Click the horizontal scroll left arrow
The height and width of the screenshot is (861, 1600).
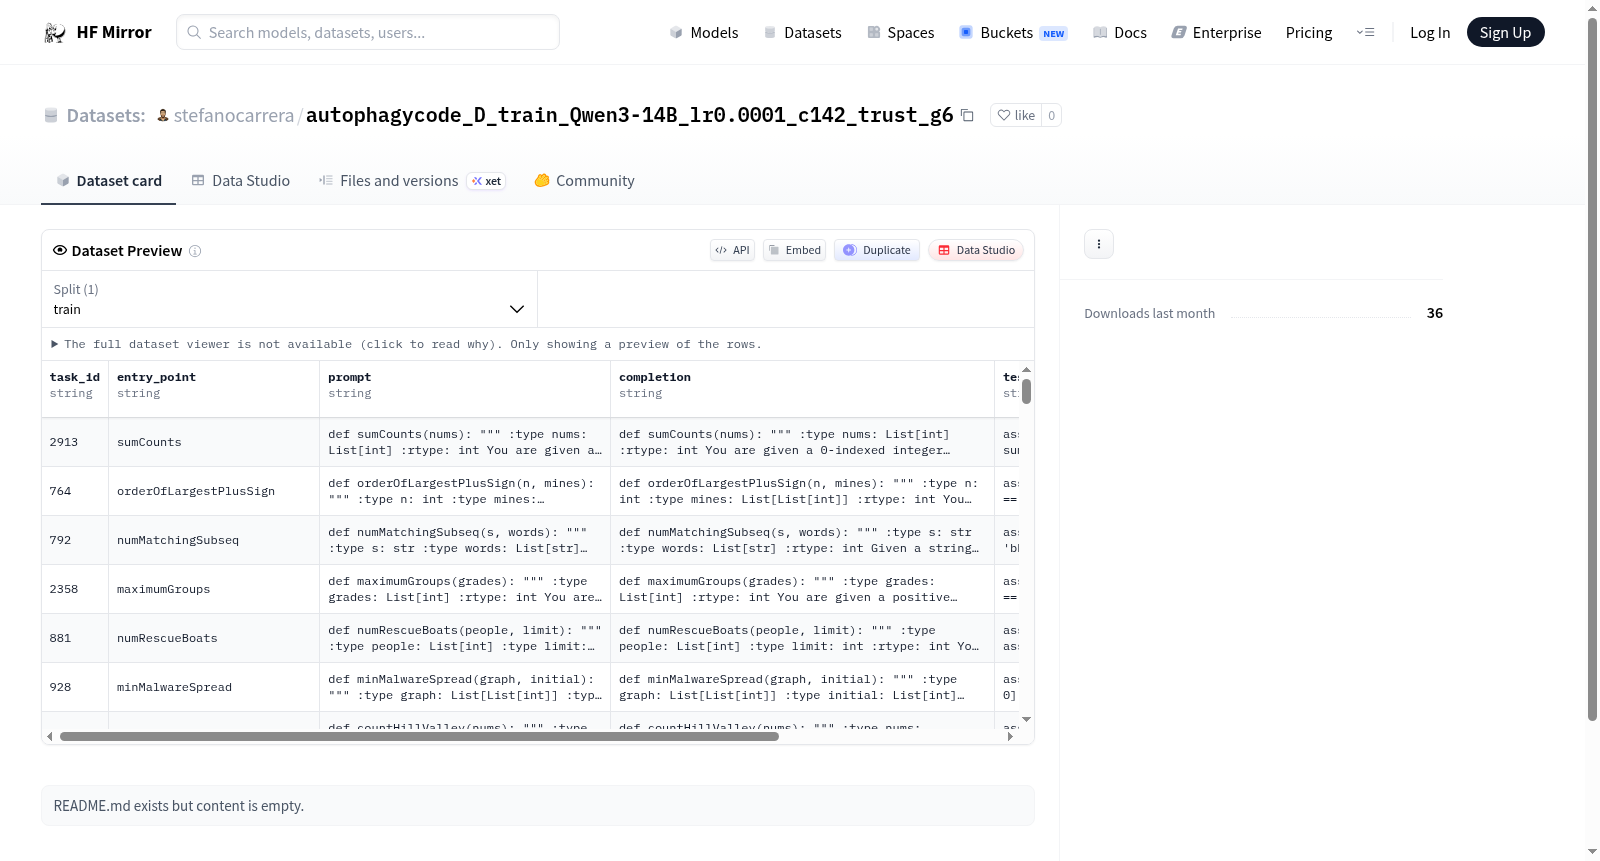[x=50, y=736]
